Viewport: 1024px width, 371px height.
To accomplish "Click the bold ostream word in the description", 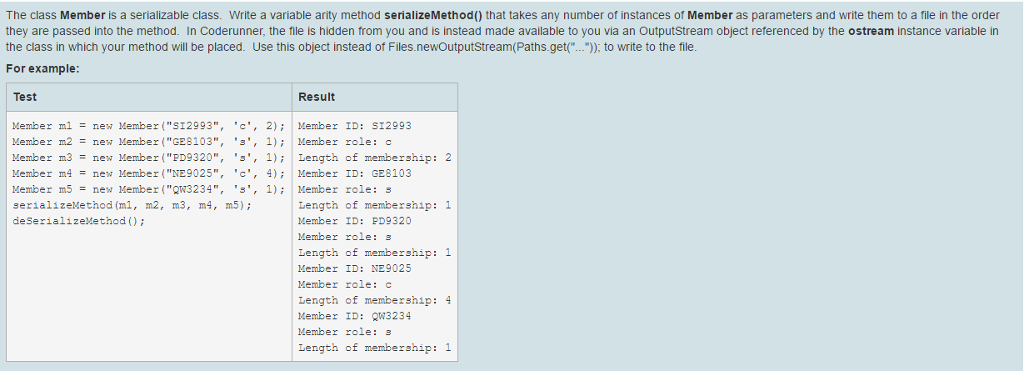I will pos(871,31).
